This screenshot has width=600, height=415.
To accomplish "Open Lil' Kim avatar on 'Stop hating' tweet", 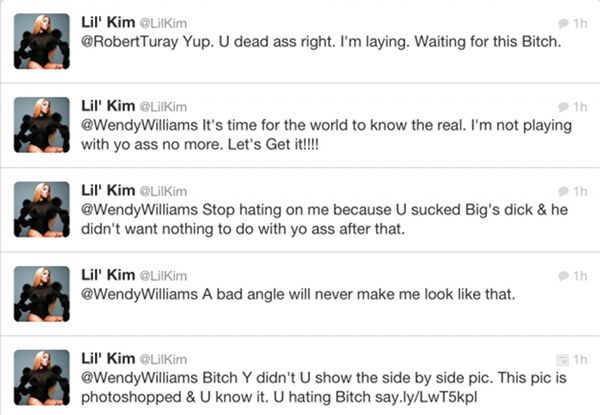I will click(x=42, y=209).
